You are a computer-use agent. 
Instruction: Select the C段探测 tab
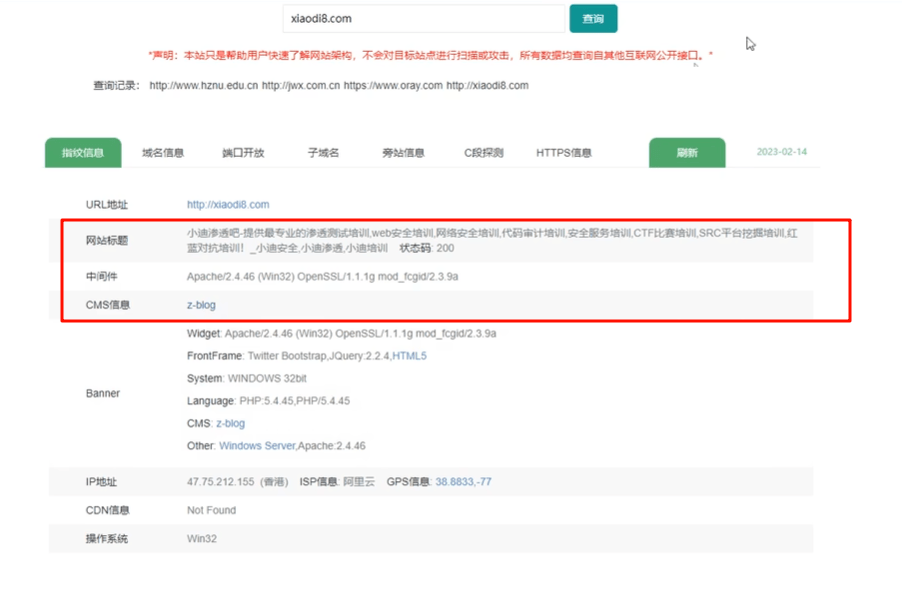484,152
